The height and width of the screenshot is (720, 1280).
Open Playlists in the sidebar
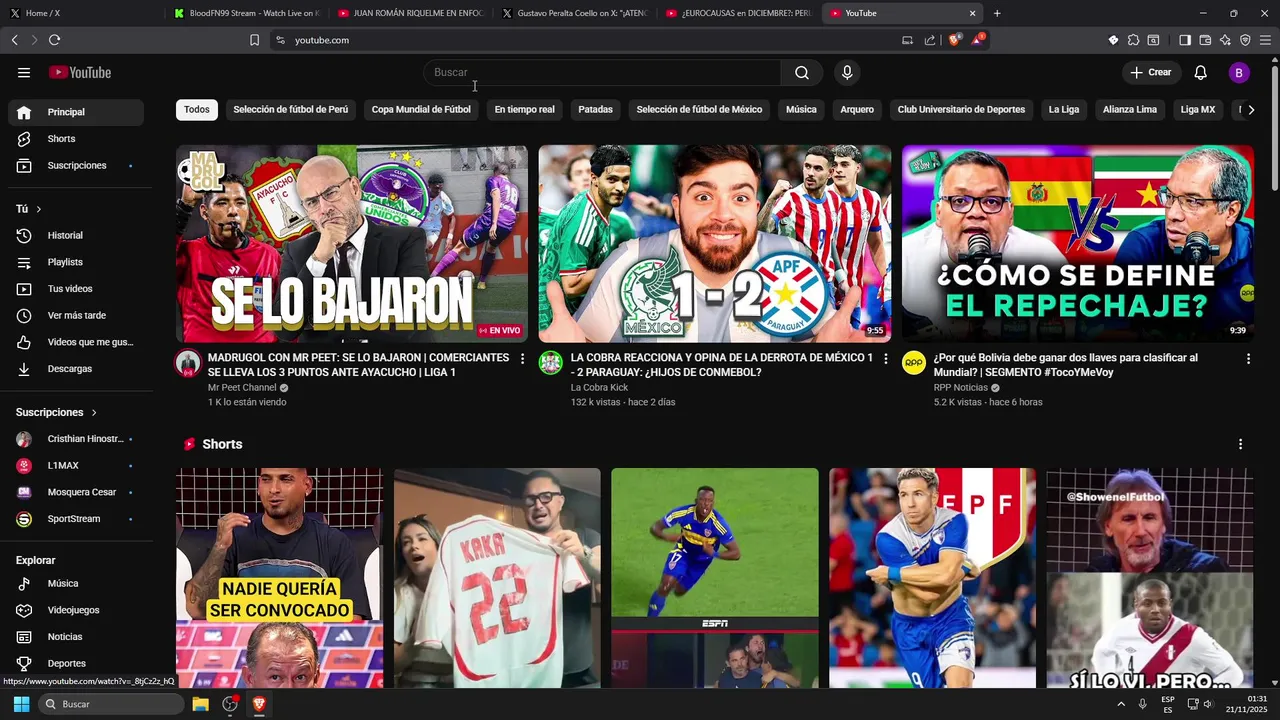coord(75,262)
